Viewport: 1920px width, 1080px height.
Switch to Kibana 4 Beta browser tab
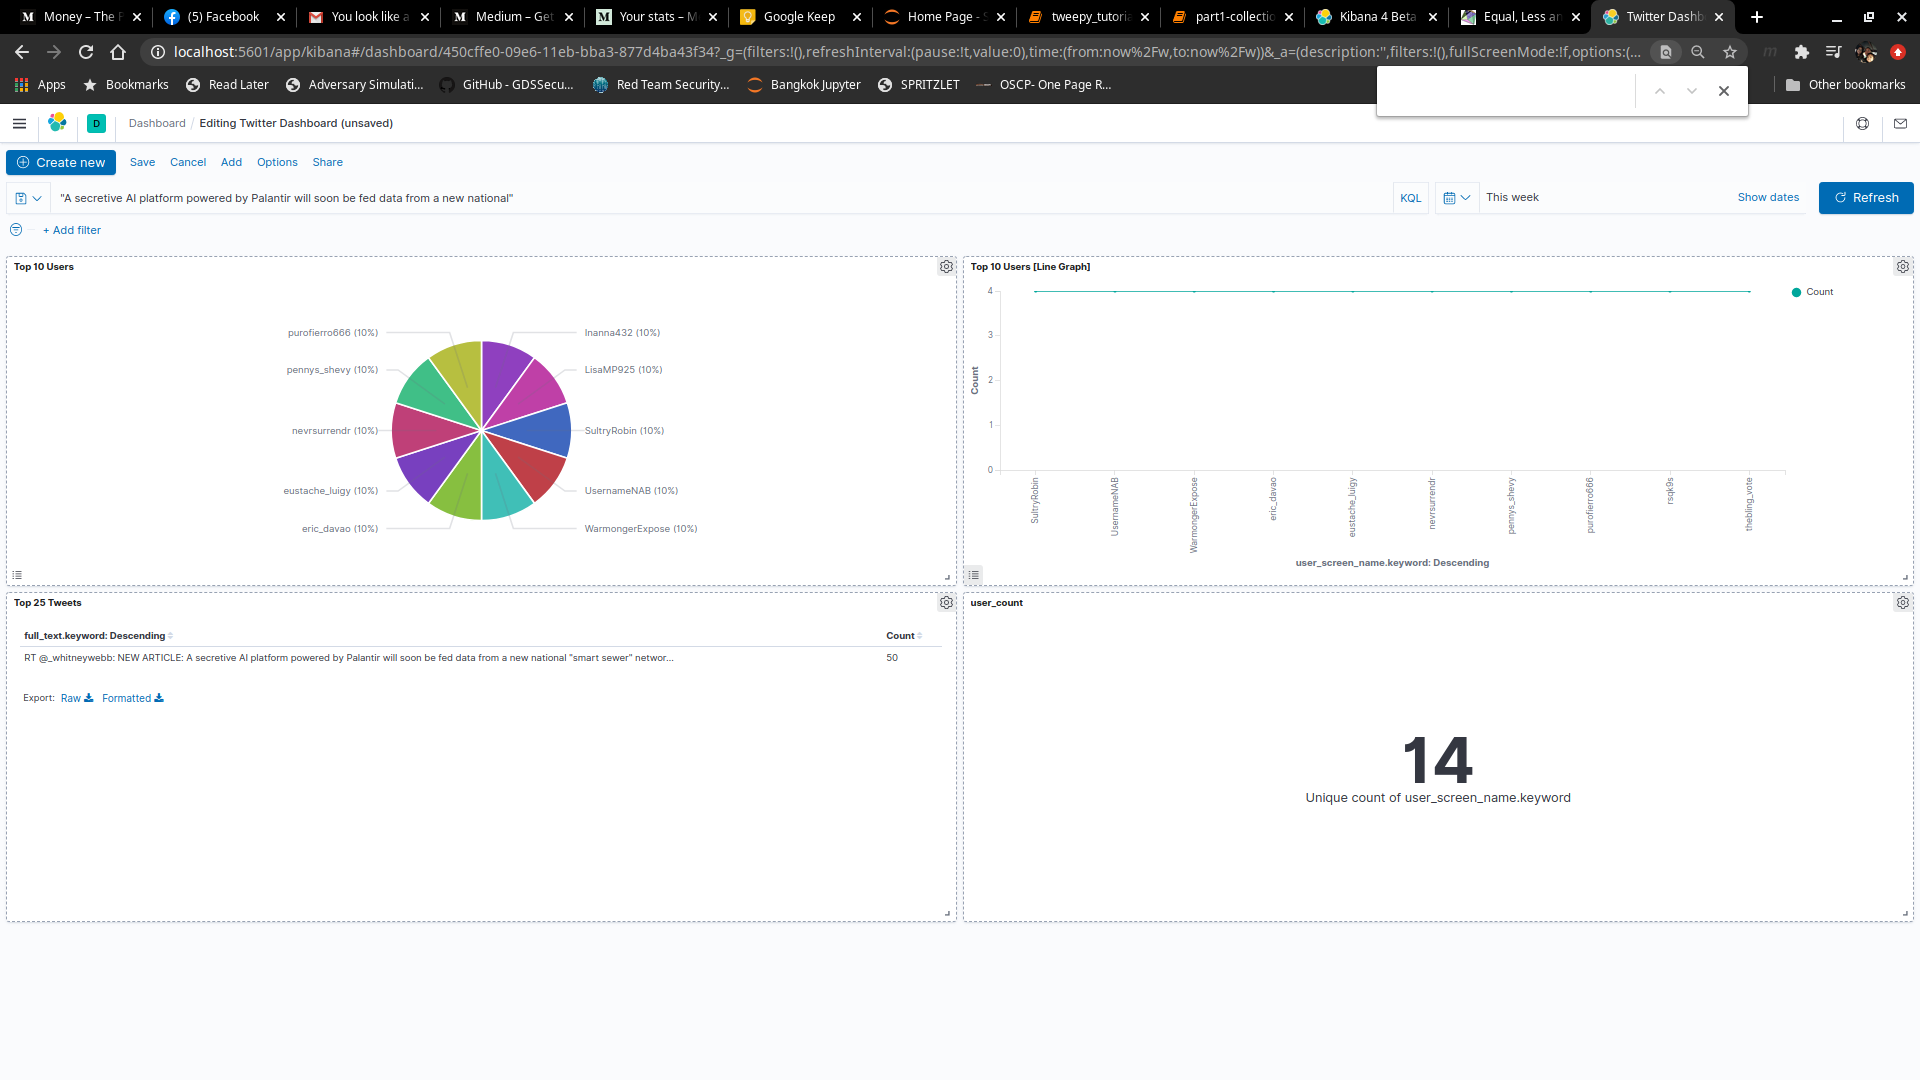[1377, 17]
